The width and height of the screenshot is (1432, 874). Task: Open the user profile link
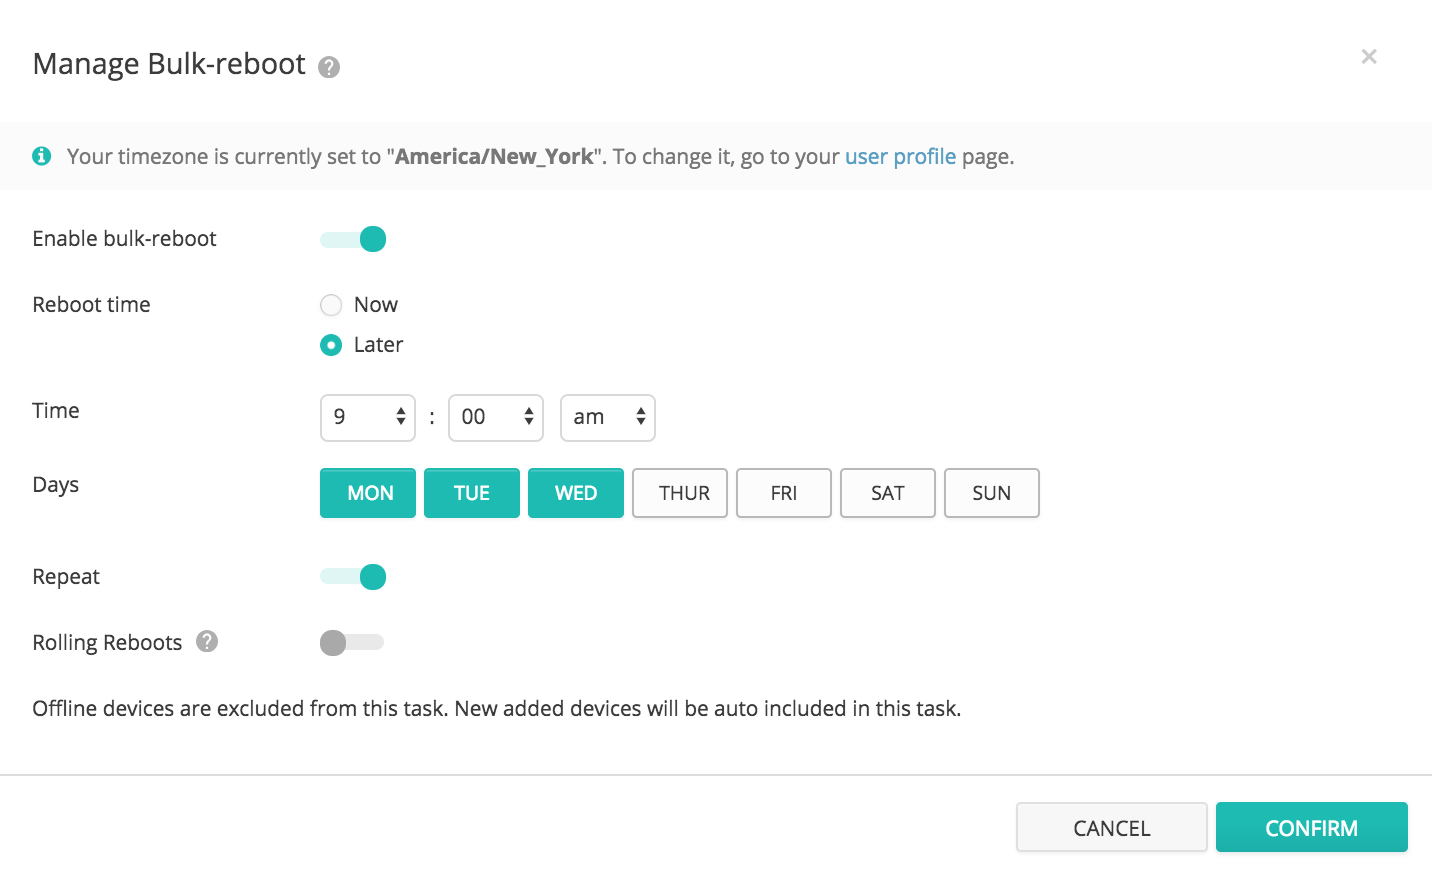(x=900, y=156)
